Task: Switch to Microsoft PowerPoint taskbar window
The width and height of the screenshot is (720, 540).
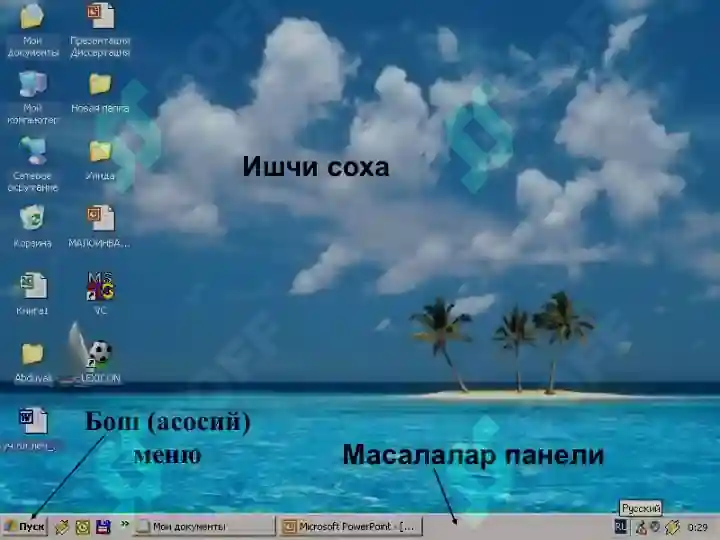Action: (x=351, y=526)
